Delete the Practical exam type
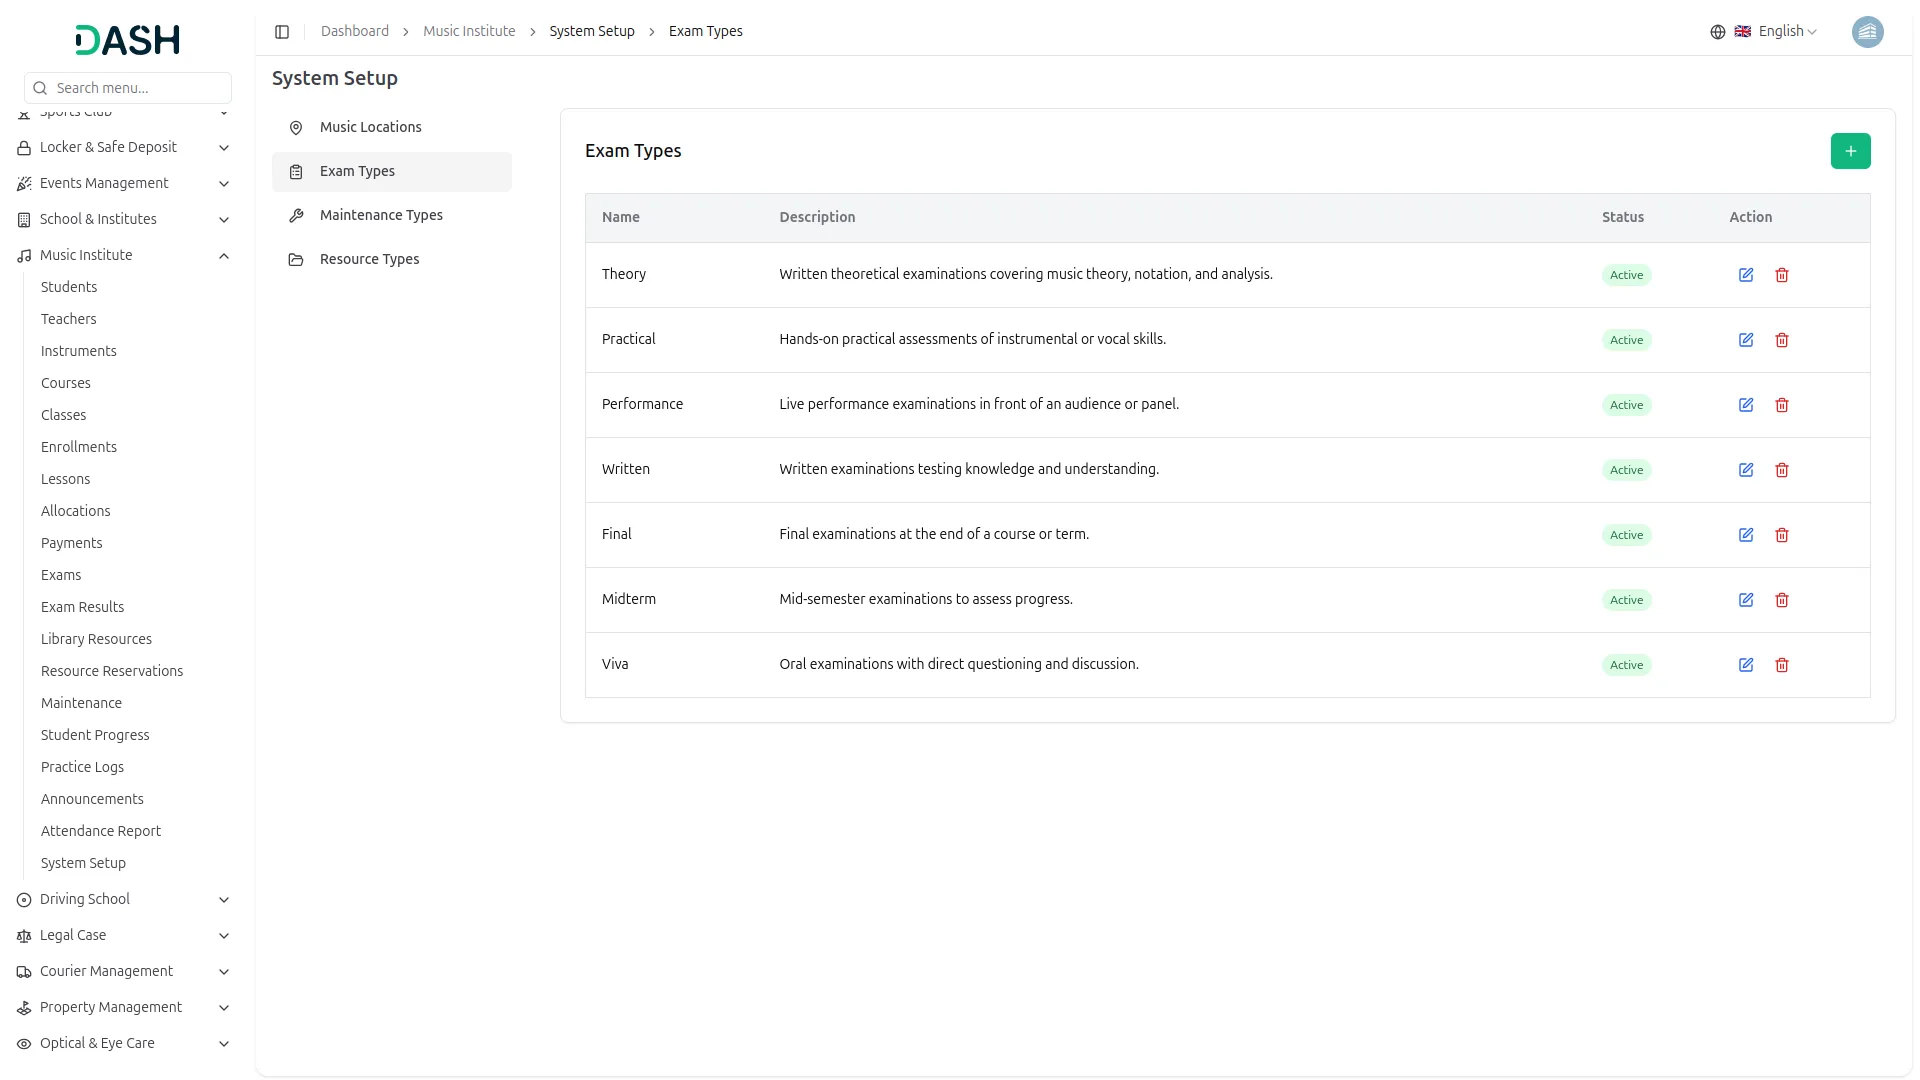 coord(1781,340)
